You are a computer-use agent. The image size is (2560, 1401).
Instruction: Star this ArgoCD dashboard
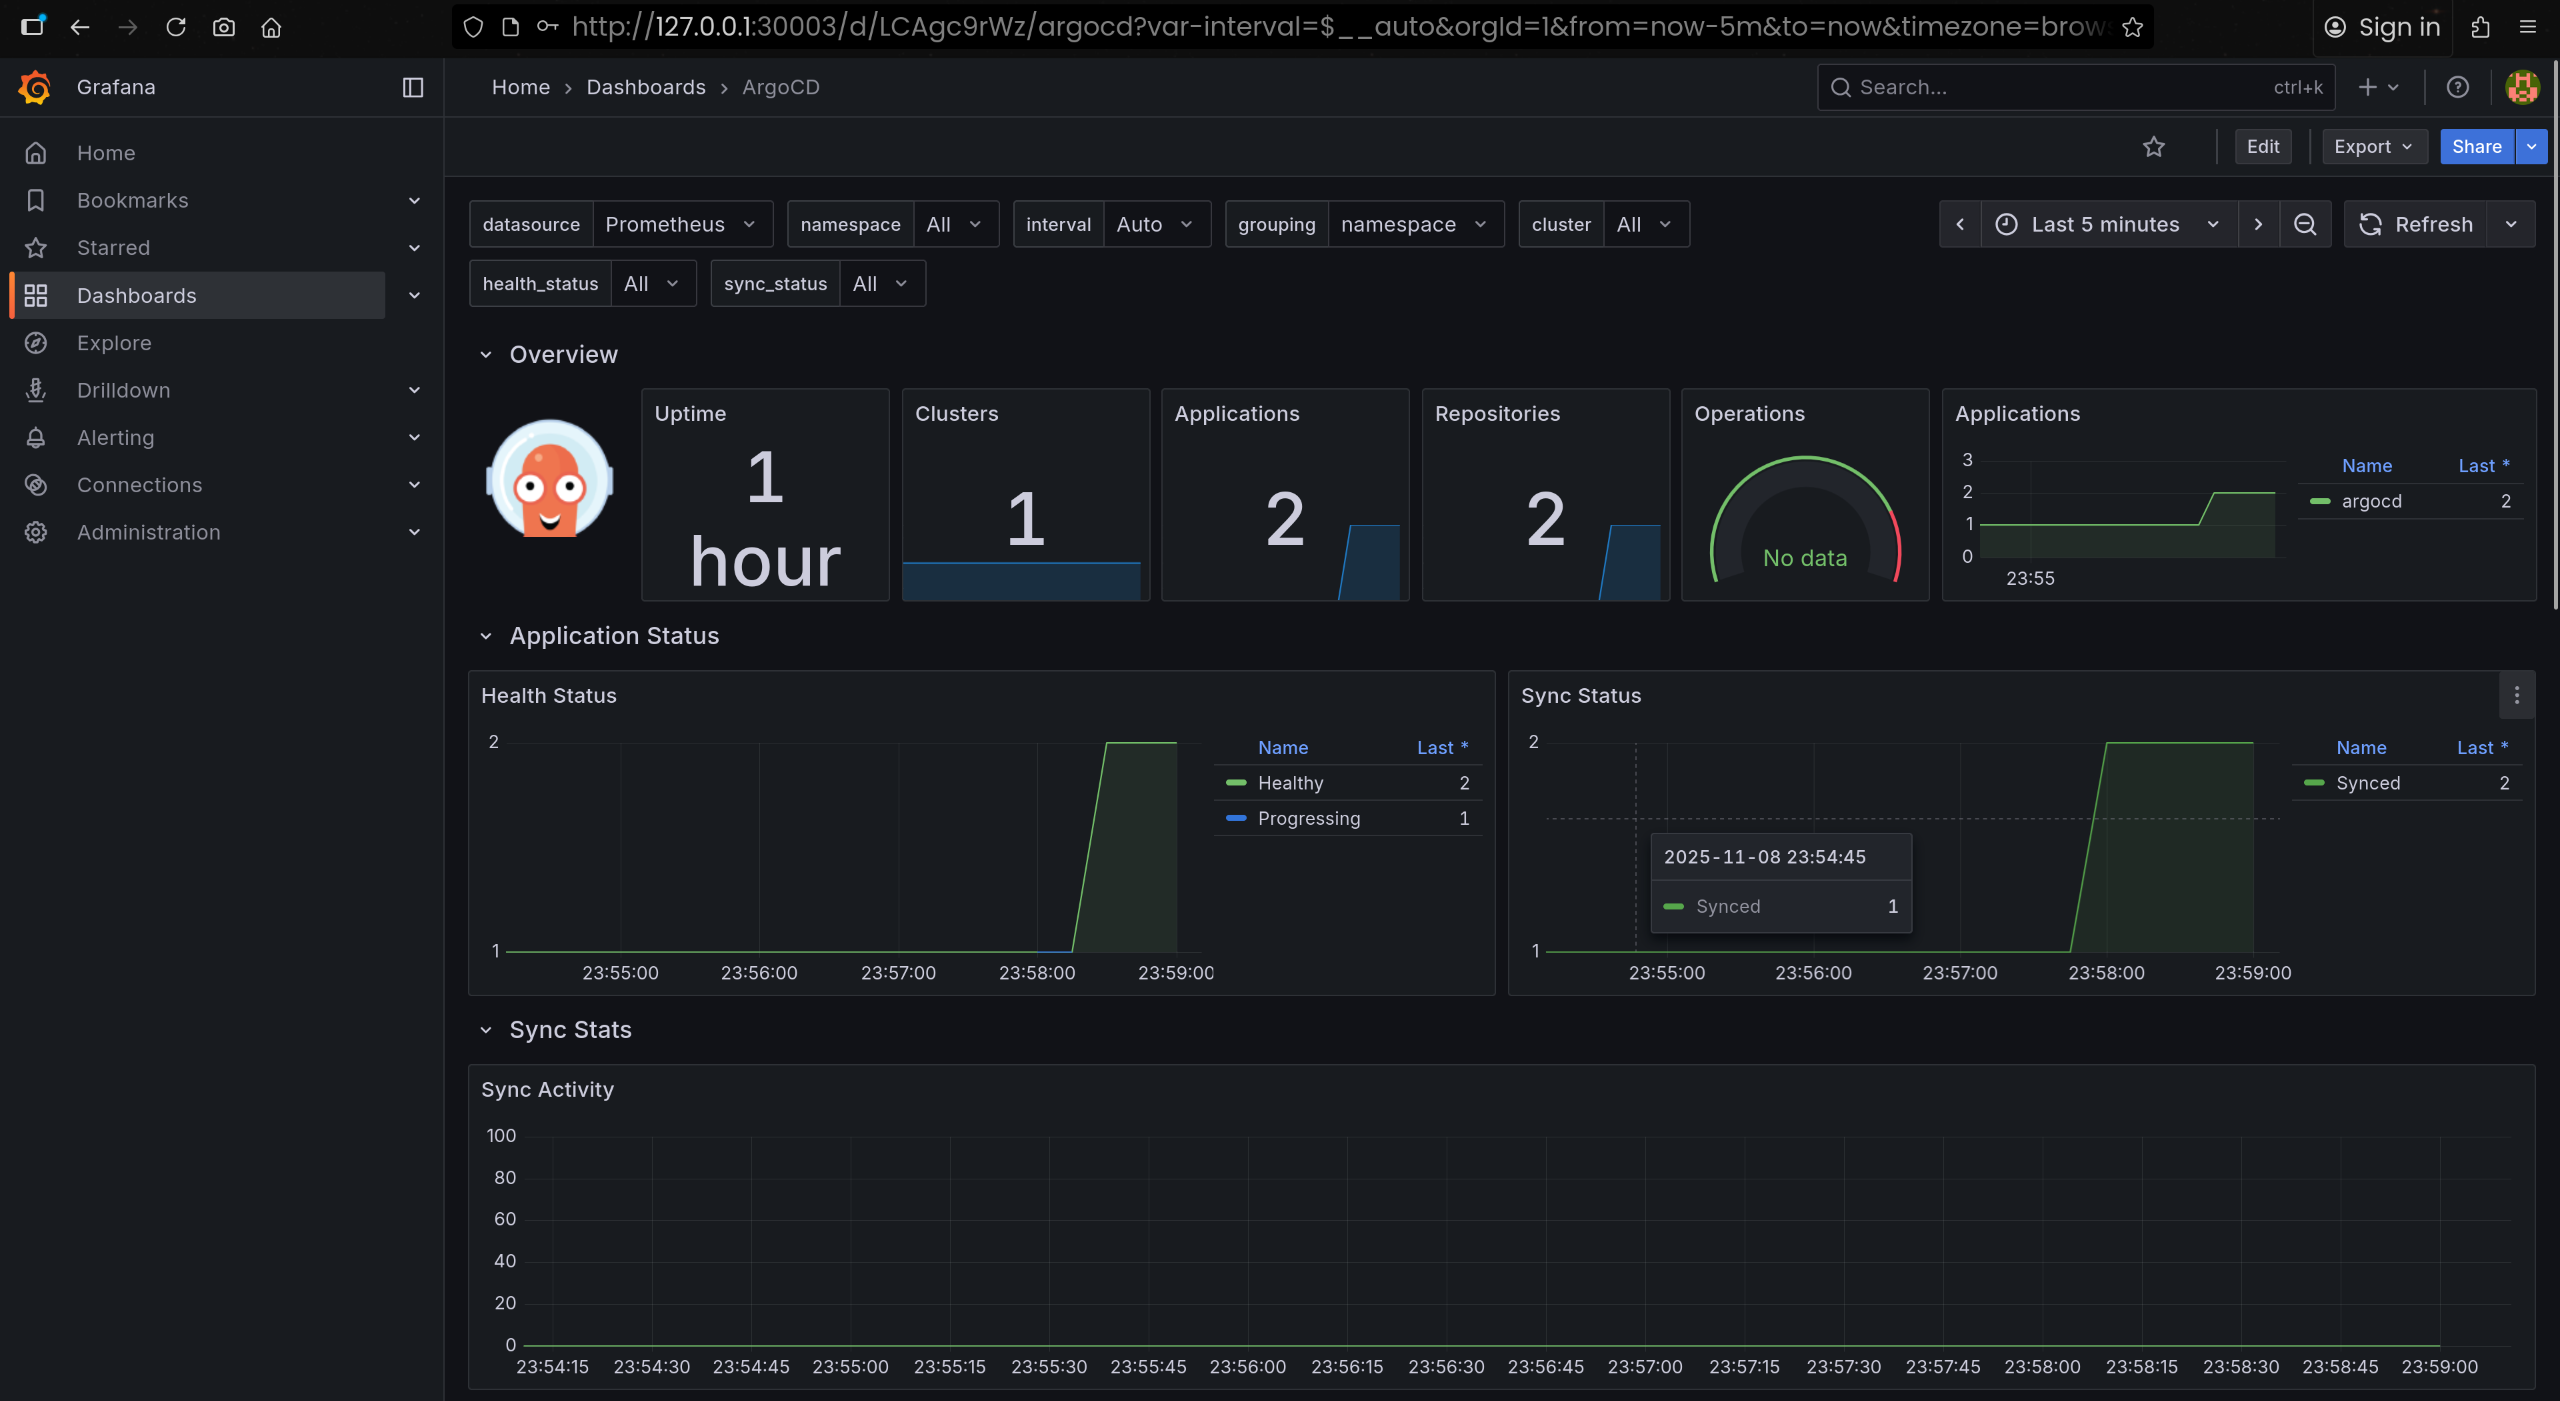[x=2153, y=147]
